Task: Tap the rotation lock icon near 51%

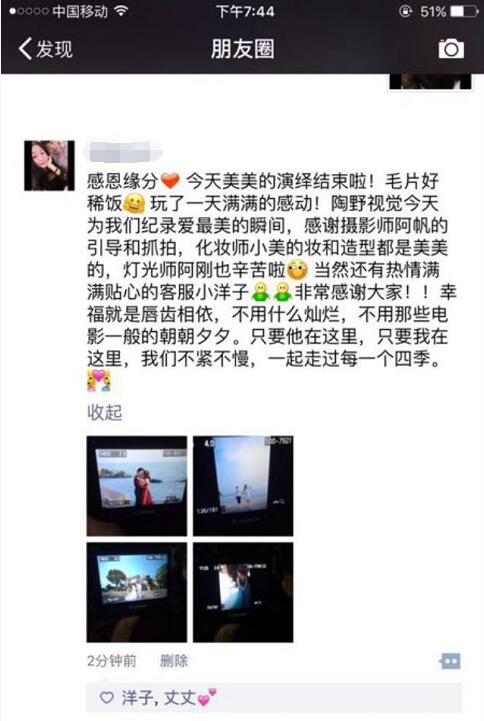Action: (x=405, y=11)
